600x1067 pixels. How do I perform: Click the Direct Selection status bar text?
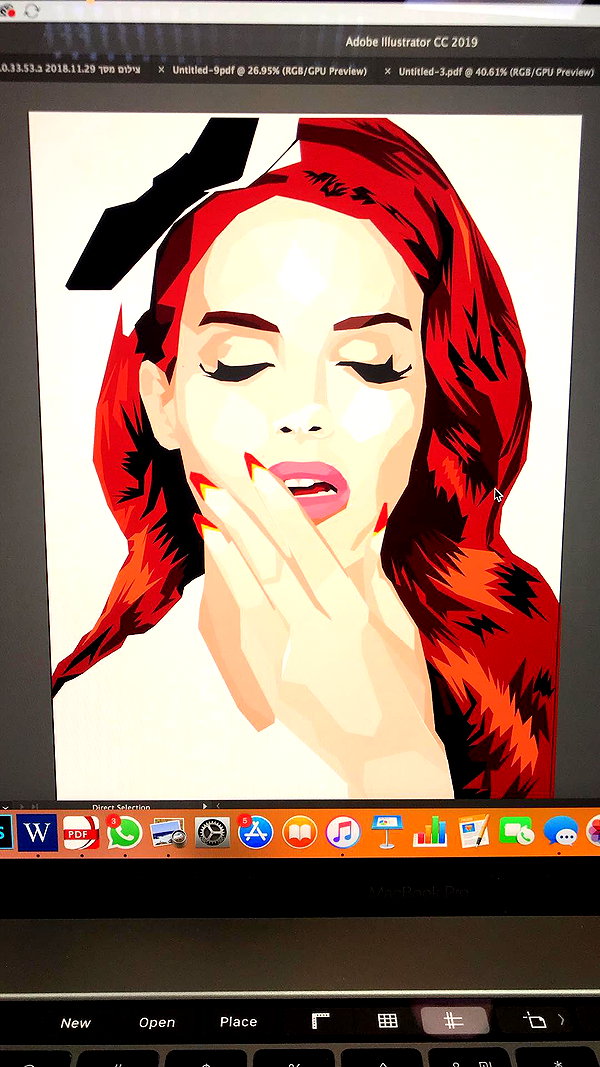(121, 807)
